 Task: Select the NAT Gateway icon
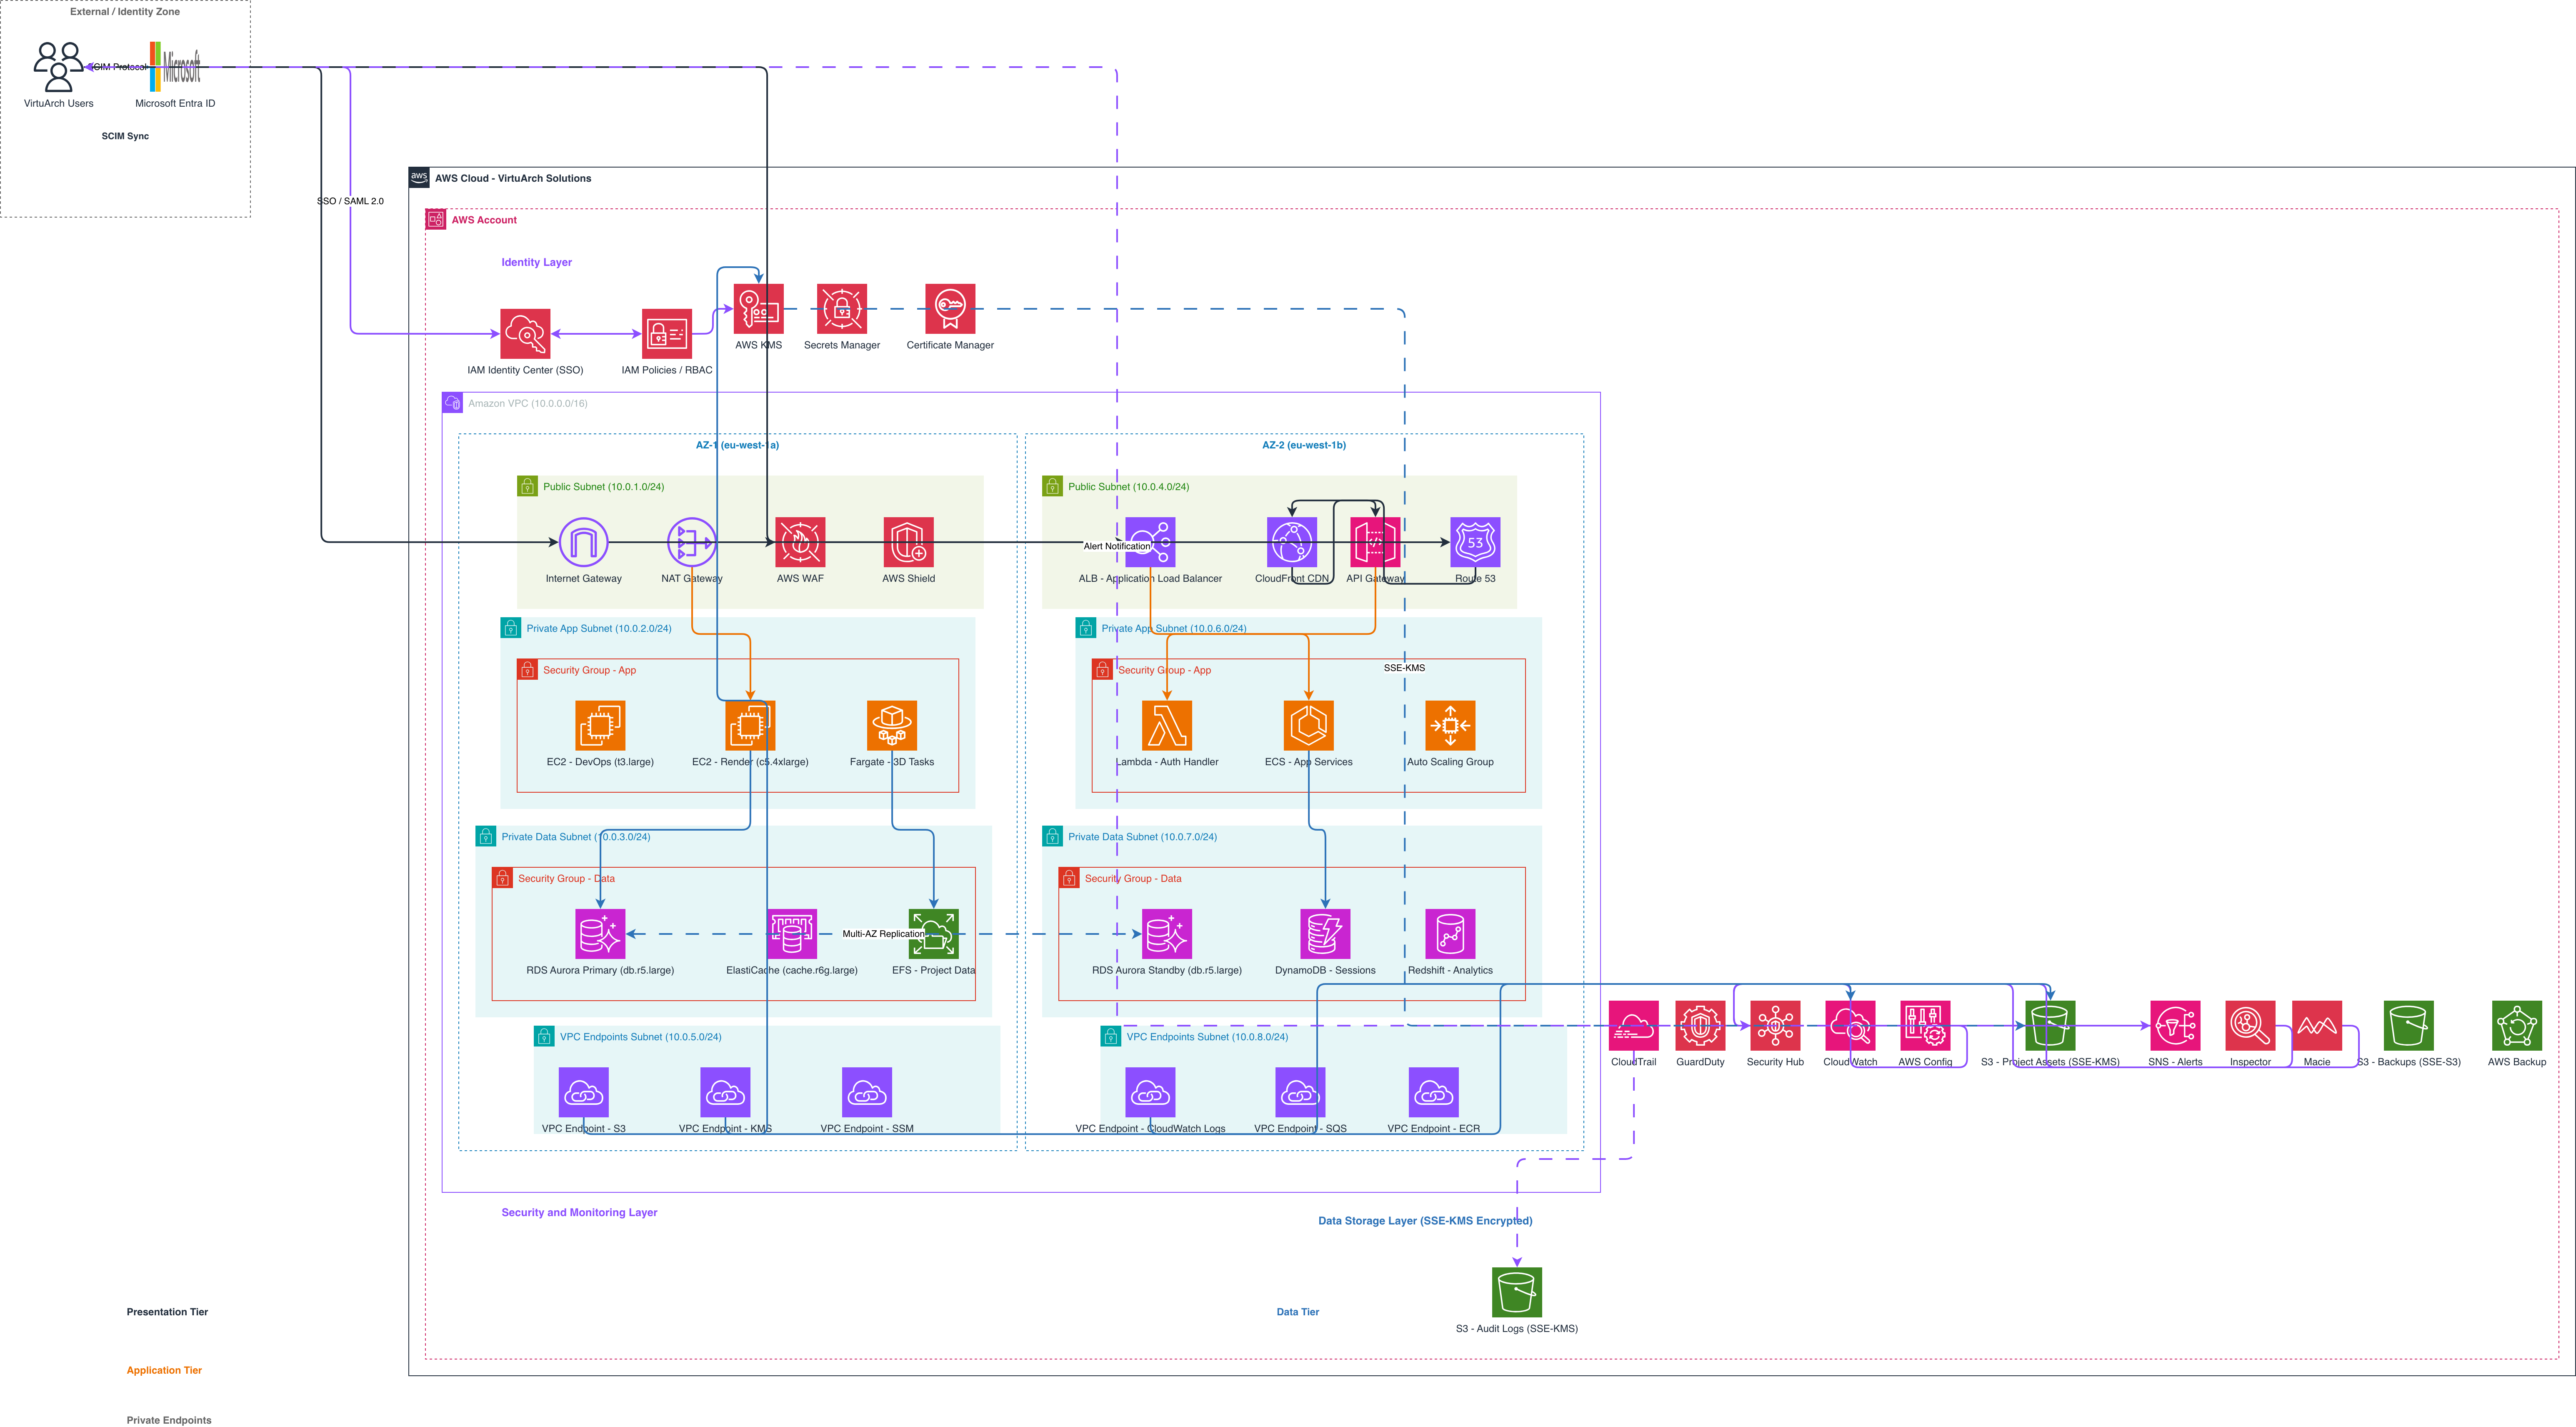692,542
